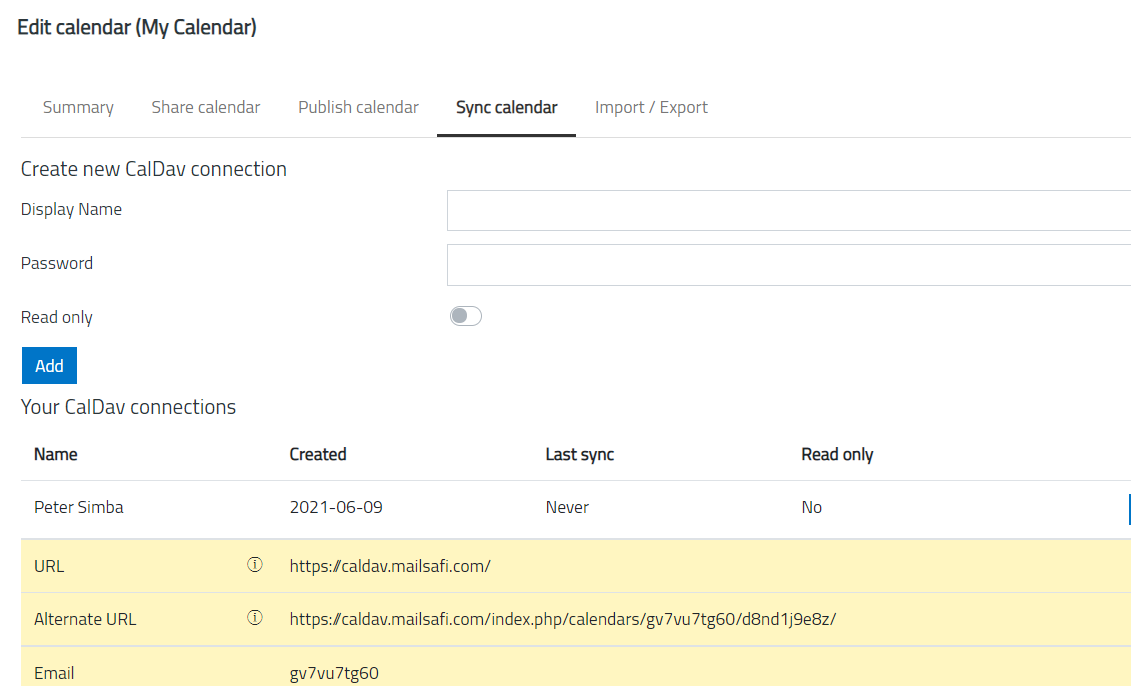Open the Import / Export tab
The image size is (1131, 686).
(651, 108)
